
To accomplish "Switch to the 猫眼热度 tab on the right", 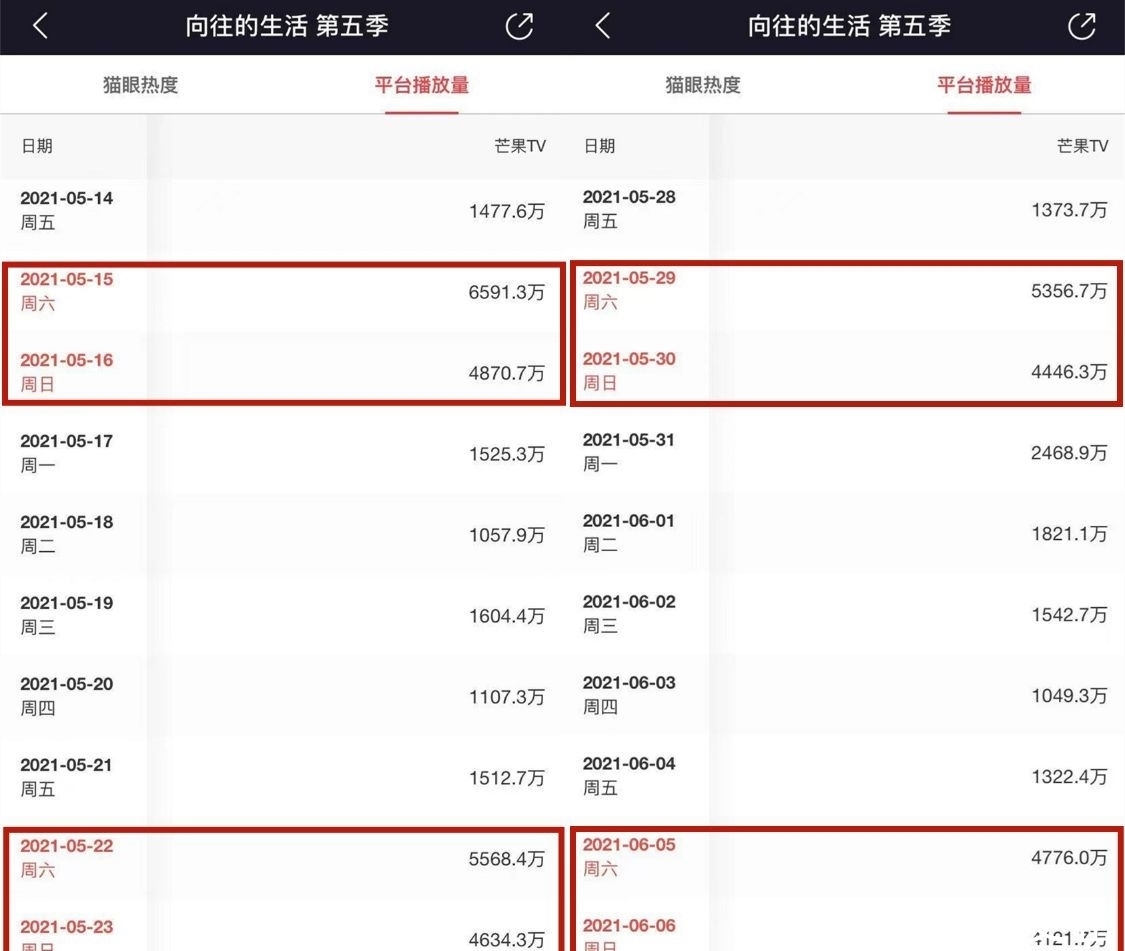I will point(700,85).
